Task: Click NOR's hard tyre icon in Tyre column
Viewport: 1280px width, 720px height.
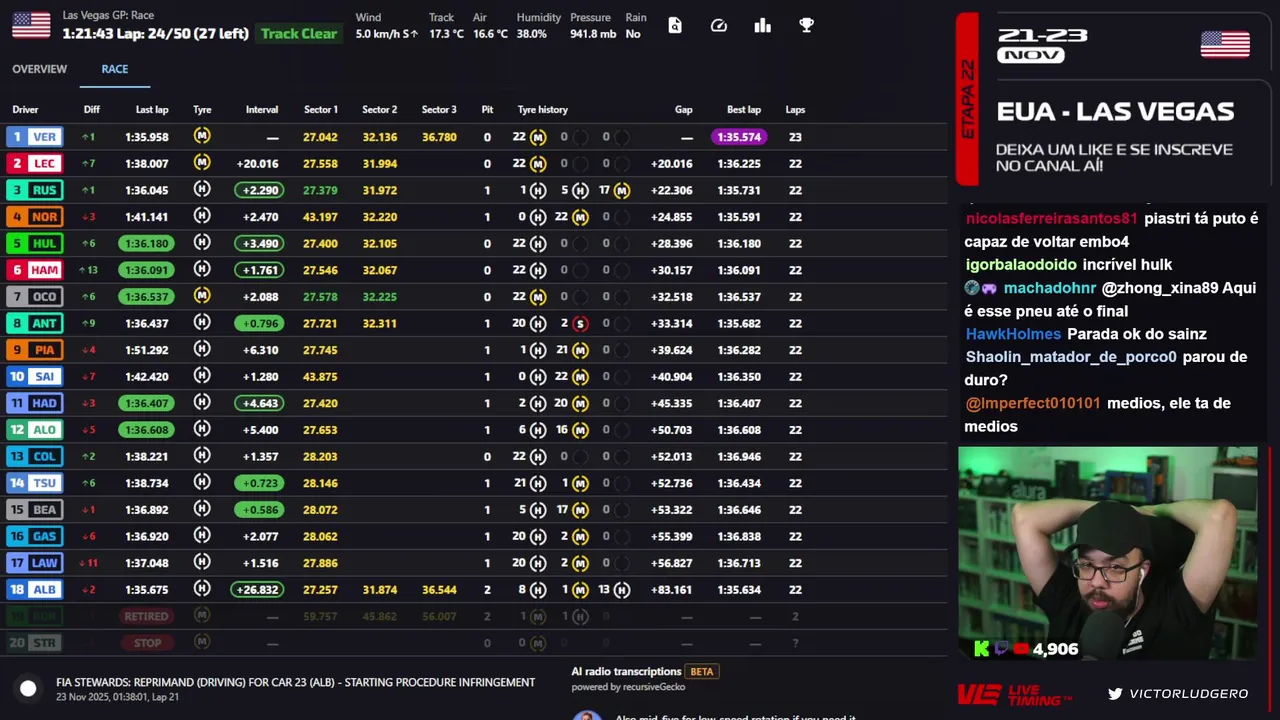Action: click(202, 216)
